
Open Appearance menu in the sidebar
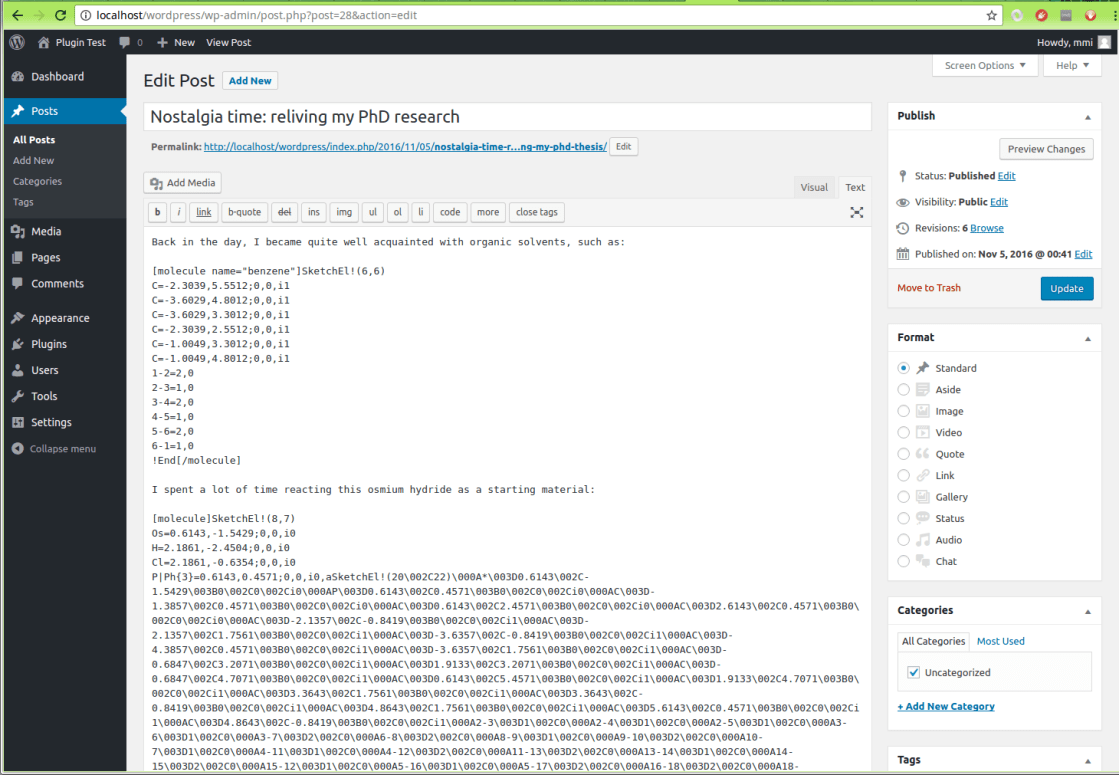pyautogui.click(x=60, y=318)
